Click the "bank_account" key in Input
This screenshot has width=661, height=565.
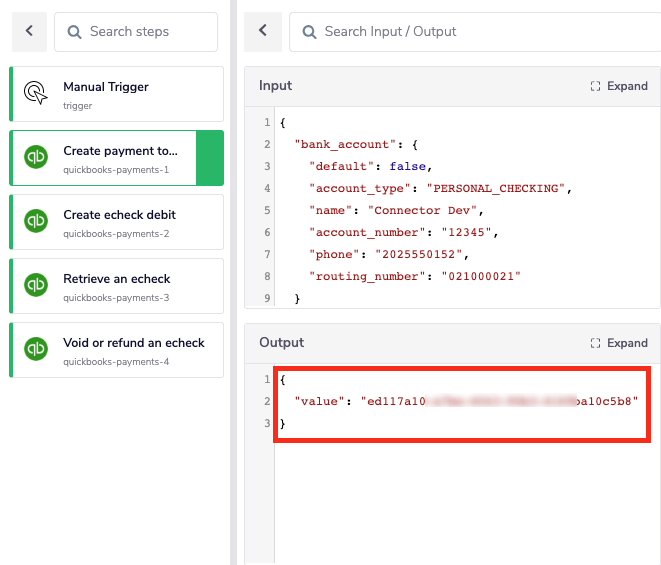click(345, 145)
